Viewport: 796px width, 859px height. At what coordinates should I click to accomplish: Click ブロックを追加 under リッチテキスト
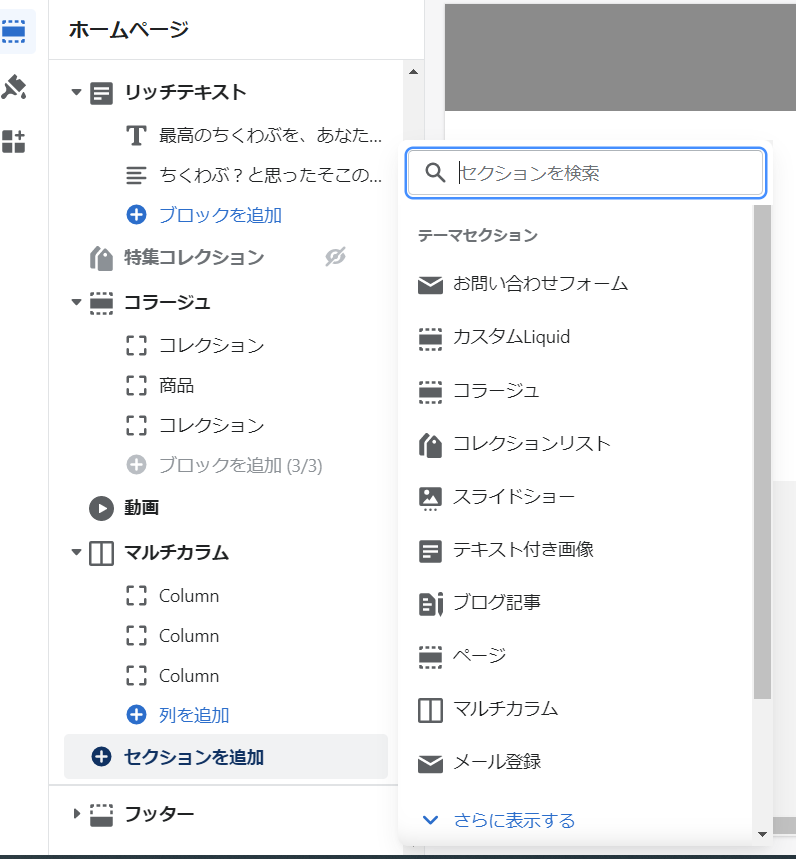click(x=220, y=215)
